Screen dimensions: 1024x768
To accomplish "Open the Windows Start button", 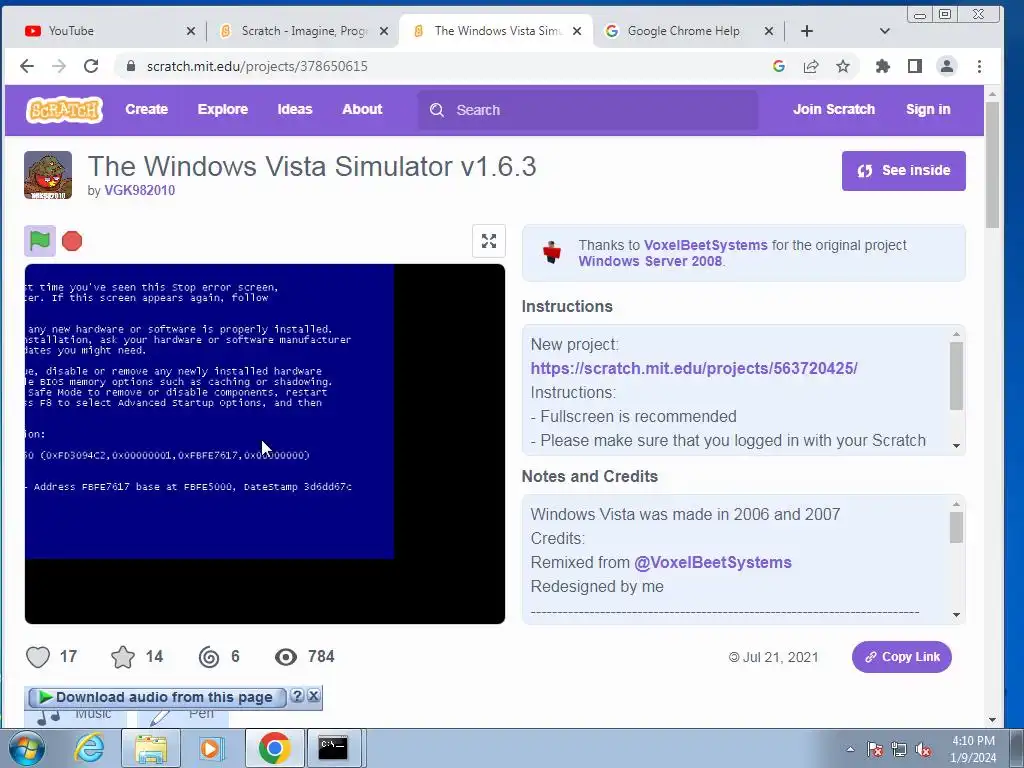I will point(25,748).
